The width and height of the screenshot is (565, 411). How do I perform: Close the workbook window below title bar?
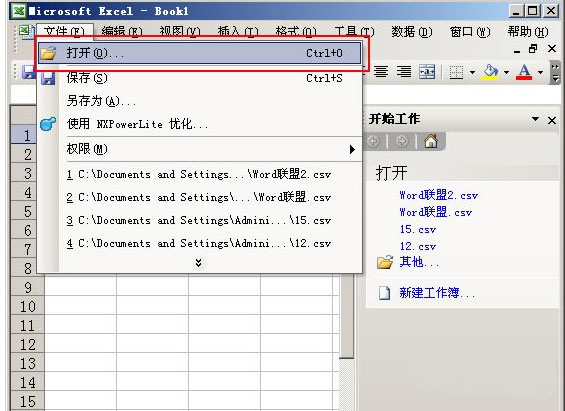[552, 48]
